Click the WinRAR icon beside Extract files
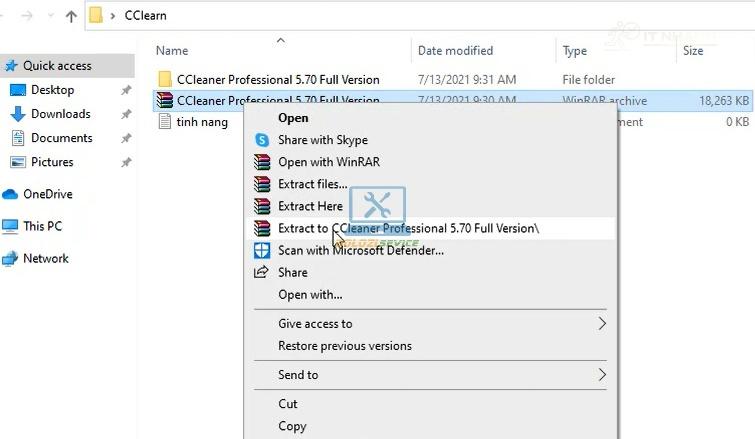The image size is (755, 439). [262, 185]
